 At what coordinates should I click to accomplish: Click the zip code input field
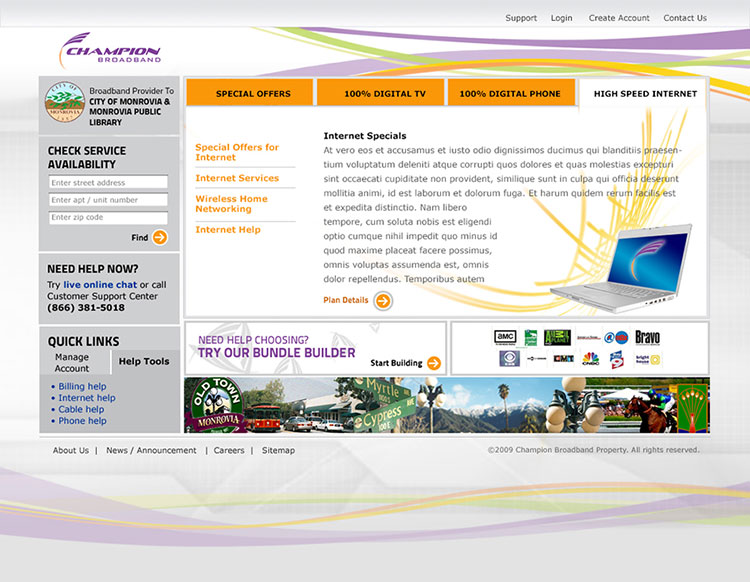click(x=108, y=217)
